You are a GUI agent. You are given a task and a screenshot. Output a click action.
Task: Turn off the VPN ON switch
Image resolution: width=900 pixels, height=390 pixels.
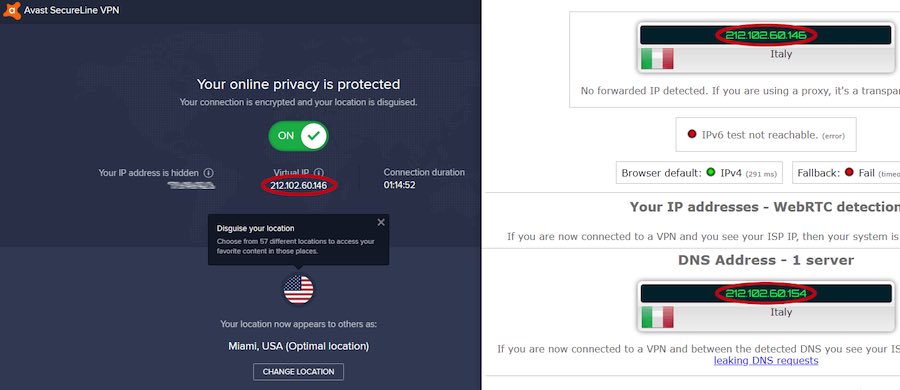(x=298, y=136)
